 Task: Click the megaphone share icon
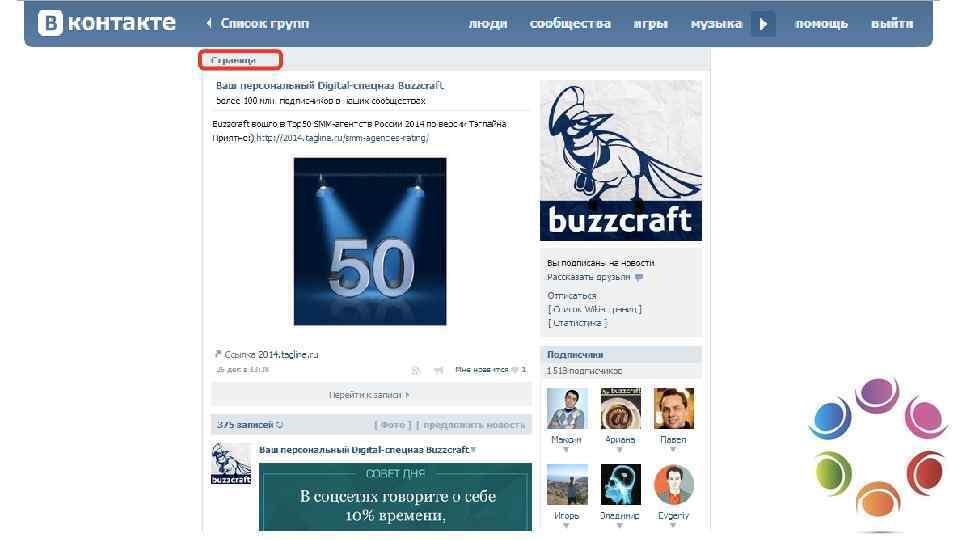tap(438, 370)
